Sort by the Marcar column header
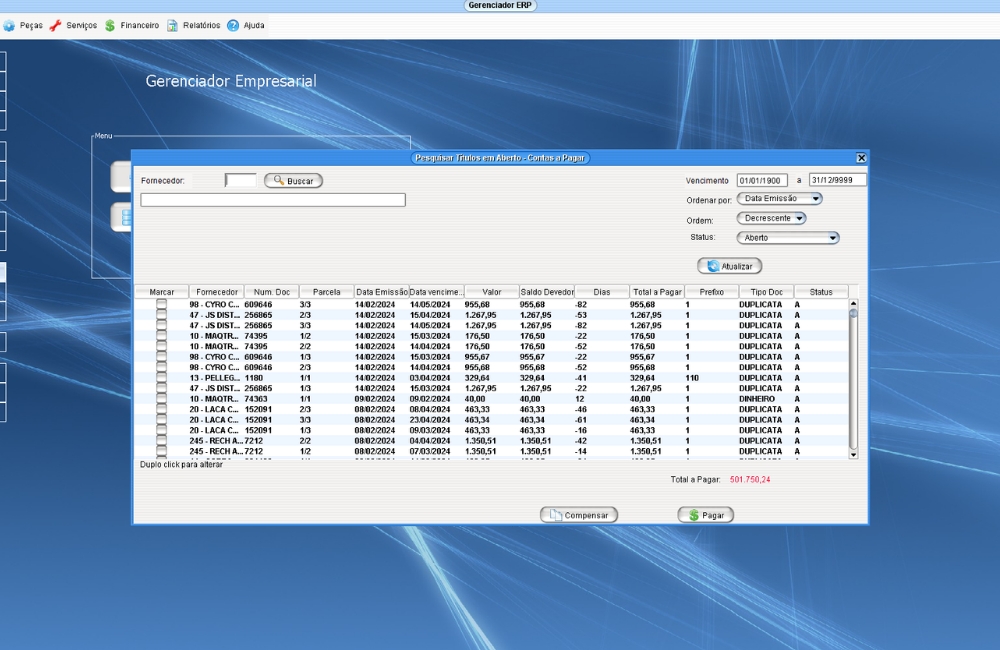Viewport: 1000px width, 650px height. pyautogui.click(x=161, y=292)
